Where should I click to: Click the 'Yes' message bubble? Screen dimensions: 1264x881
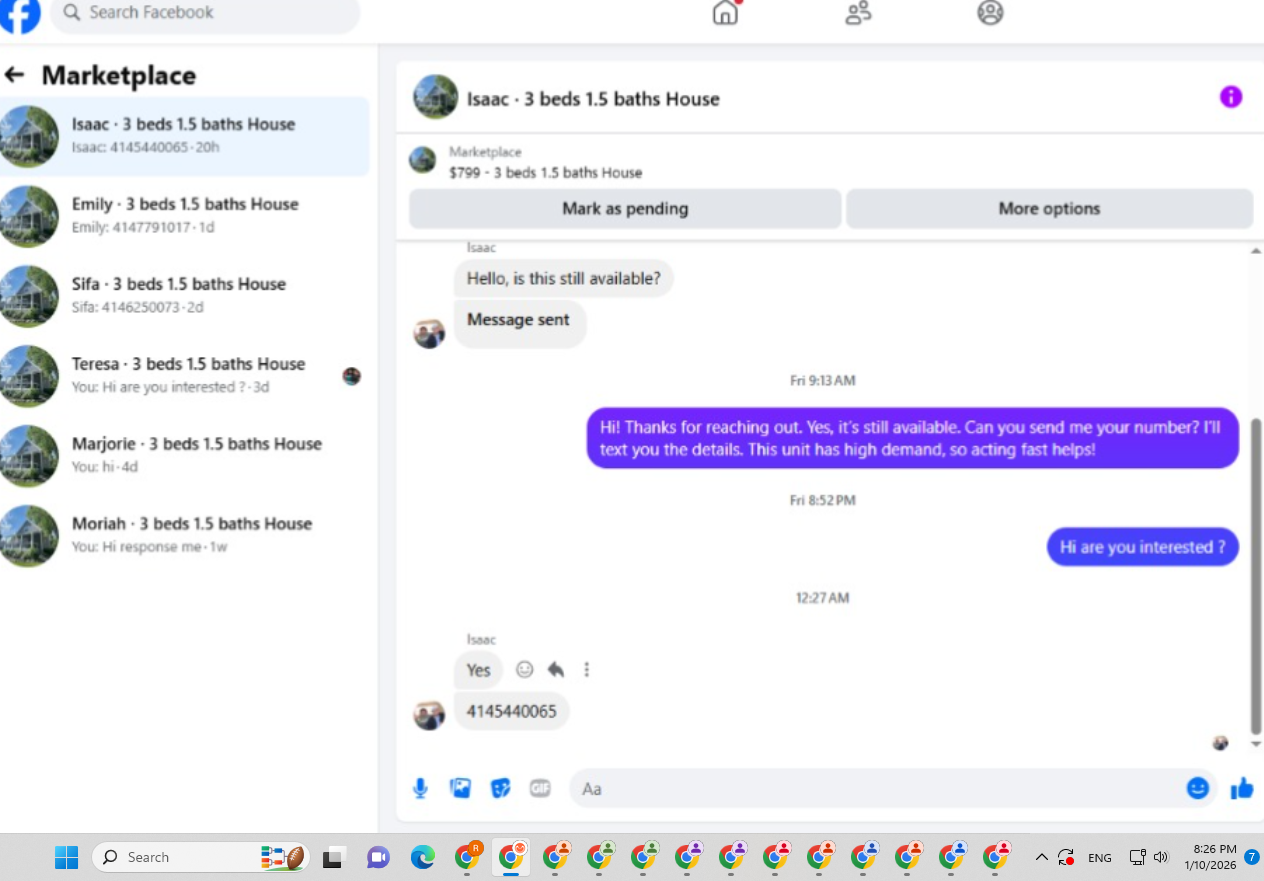tap(479, 670)
